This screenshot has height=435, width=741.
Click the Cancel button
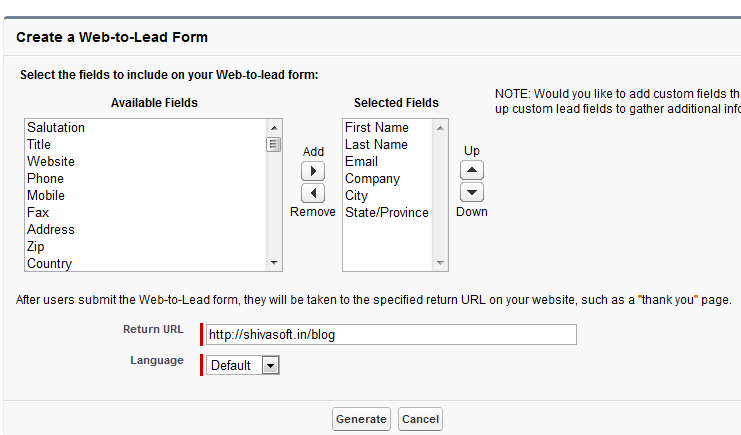420,419
